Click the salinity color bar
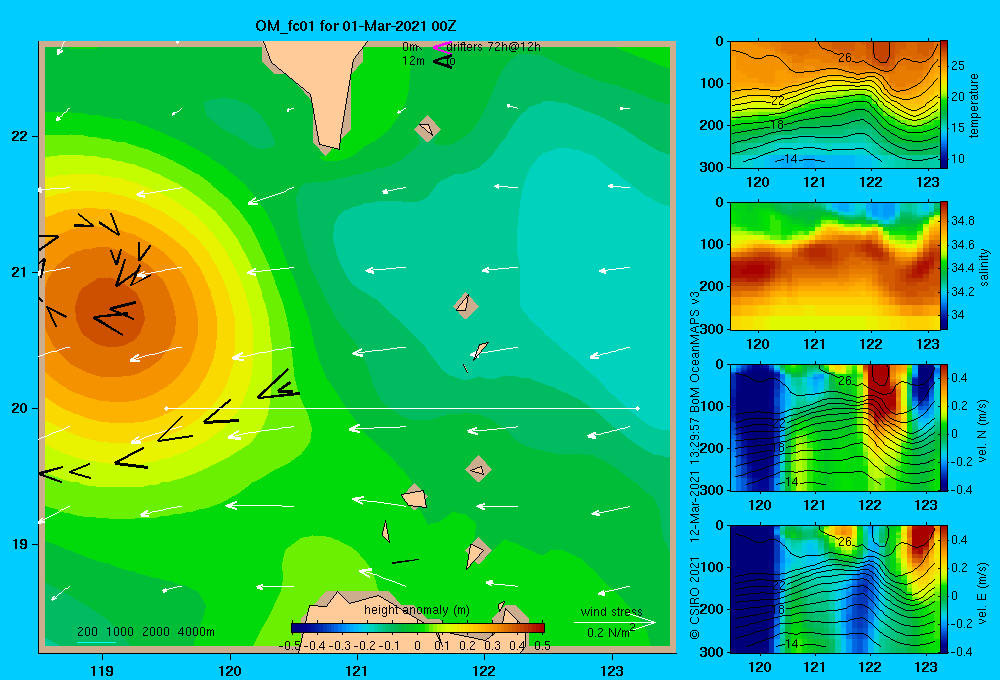This screenshot has width=1000, height=680. 944,266
